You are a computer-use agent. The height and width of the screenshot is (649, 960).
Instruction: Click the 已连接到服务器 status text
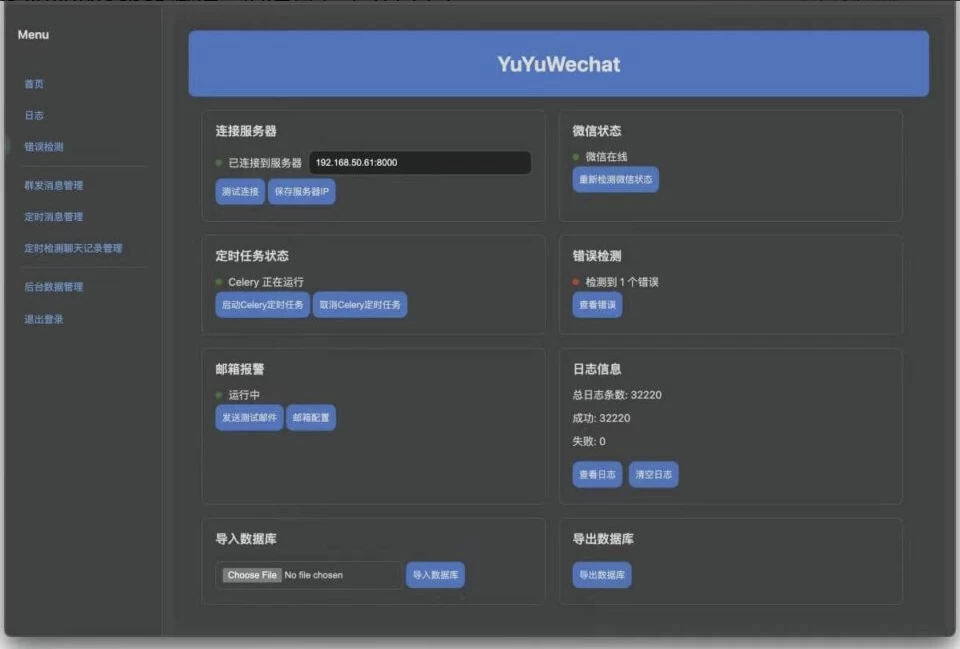(x=264, y=163)
